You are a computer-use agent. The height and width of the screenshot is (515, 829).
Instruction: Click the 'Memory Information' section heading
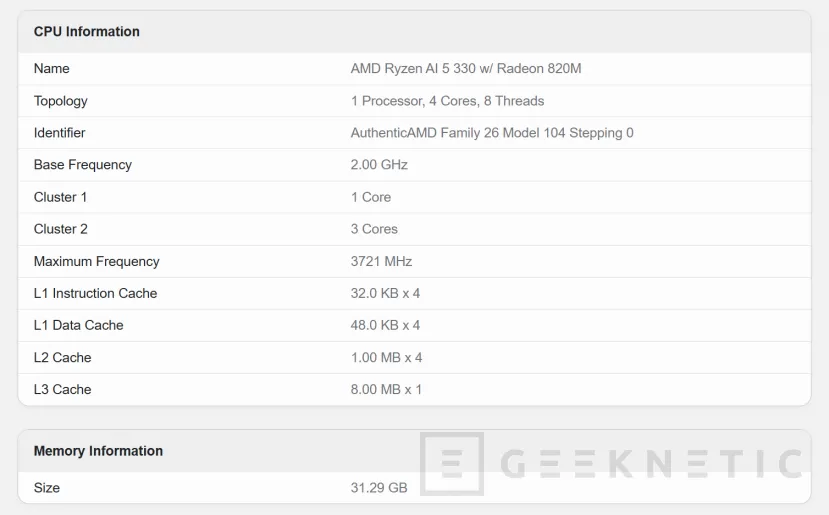(98, 451)
